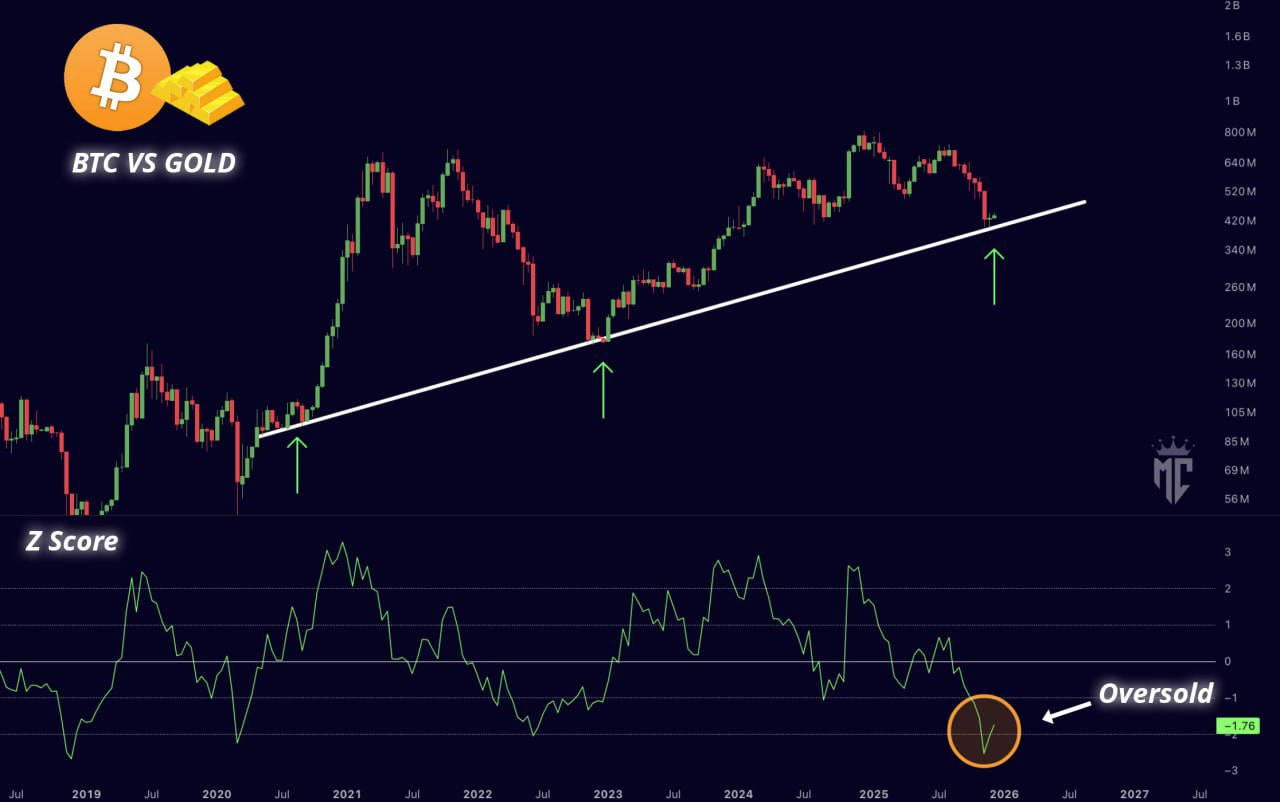Click the 2019 label on the time axis
Screen dimensions: 1280x802
(x=86, y=793)
